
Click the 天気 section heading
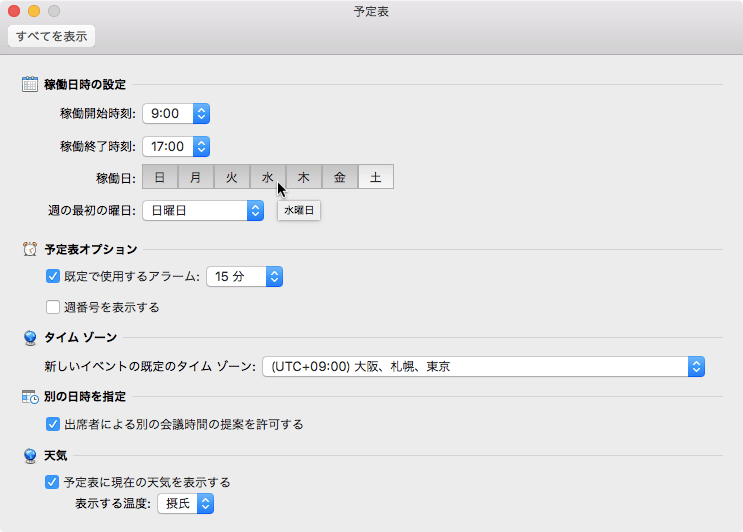coord(55,456)
